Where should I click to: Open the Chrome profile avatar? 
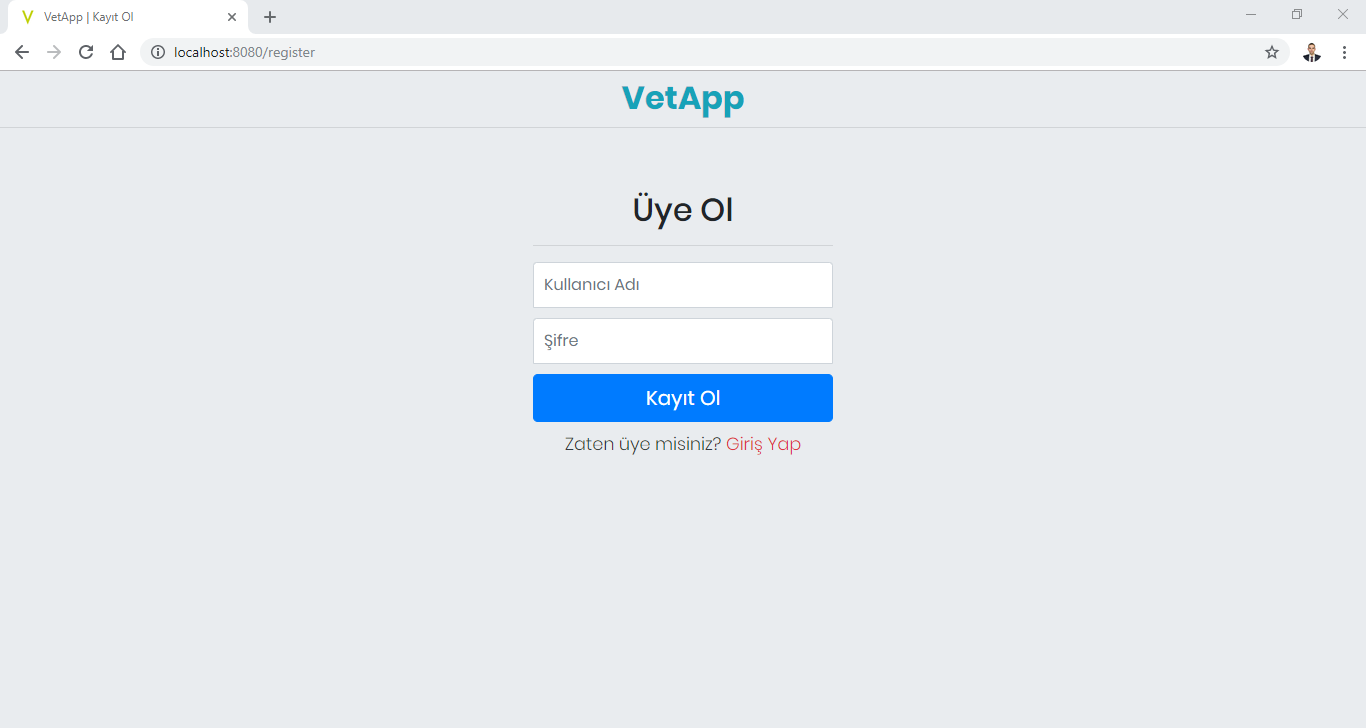pyautogui.click(x=1312, y=52)
